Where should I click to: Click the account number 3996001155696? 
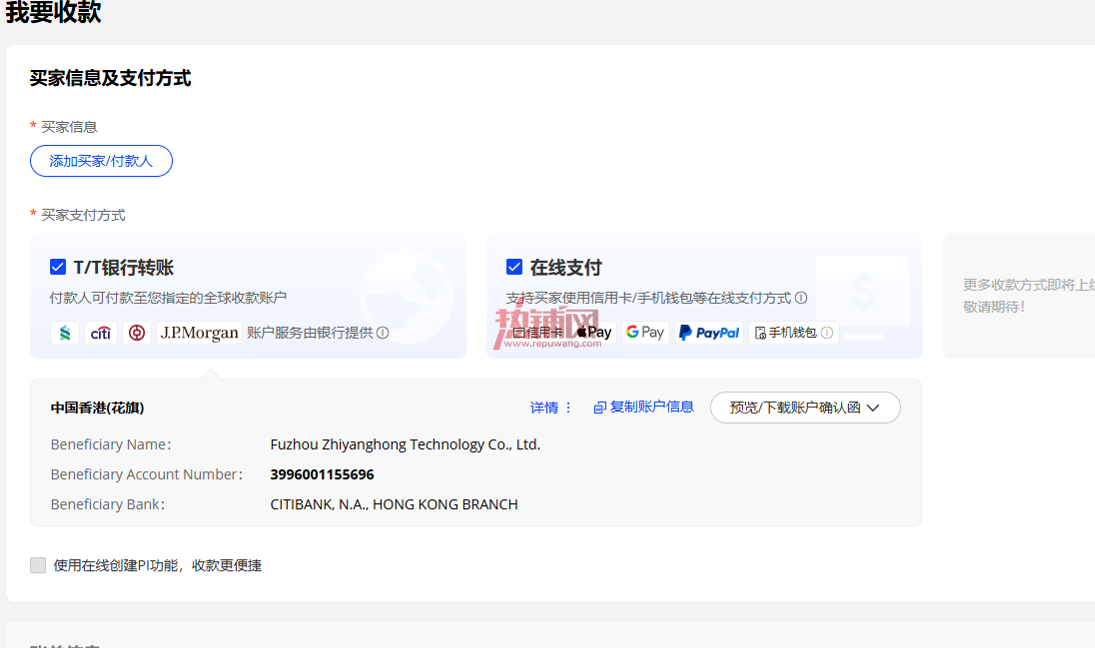point(322,475)
